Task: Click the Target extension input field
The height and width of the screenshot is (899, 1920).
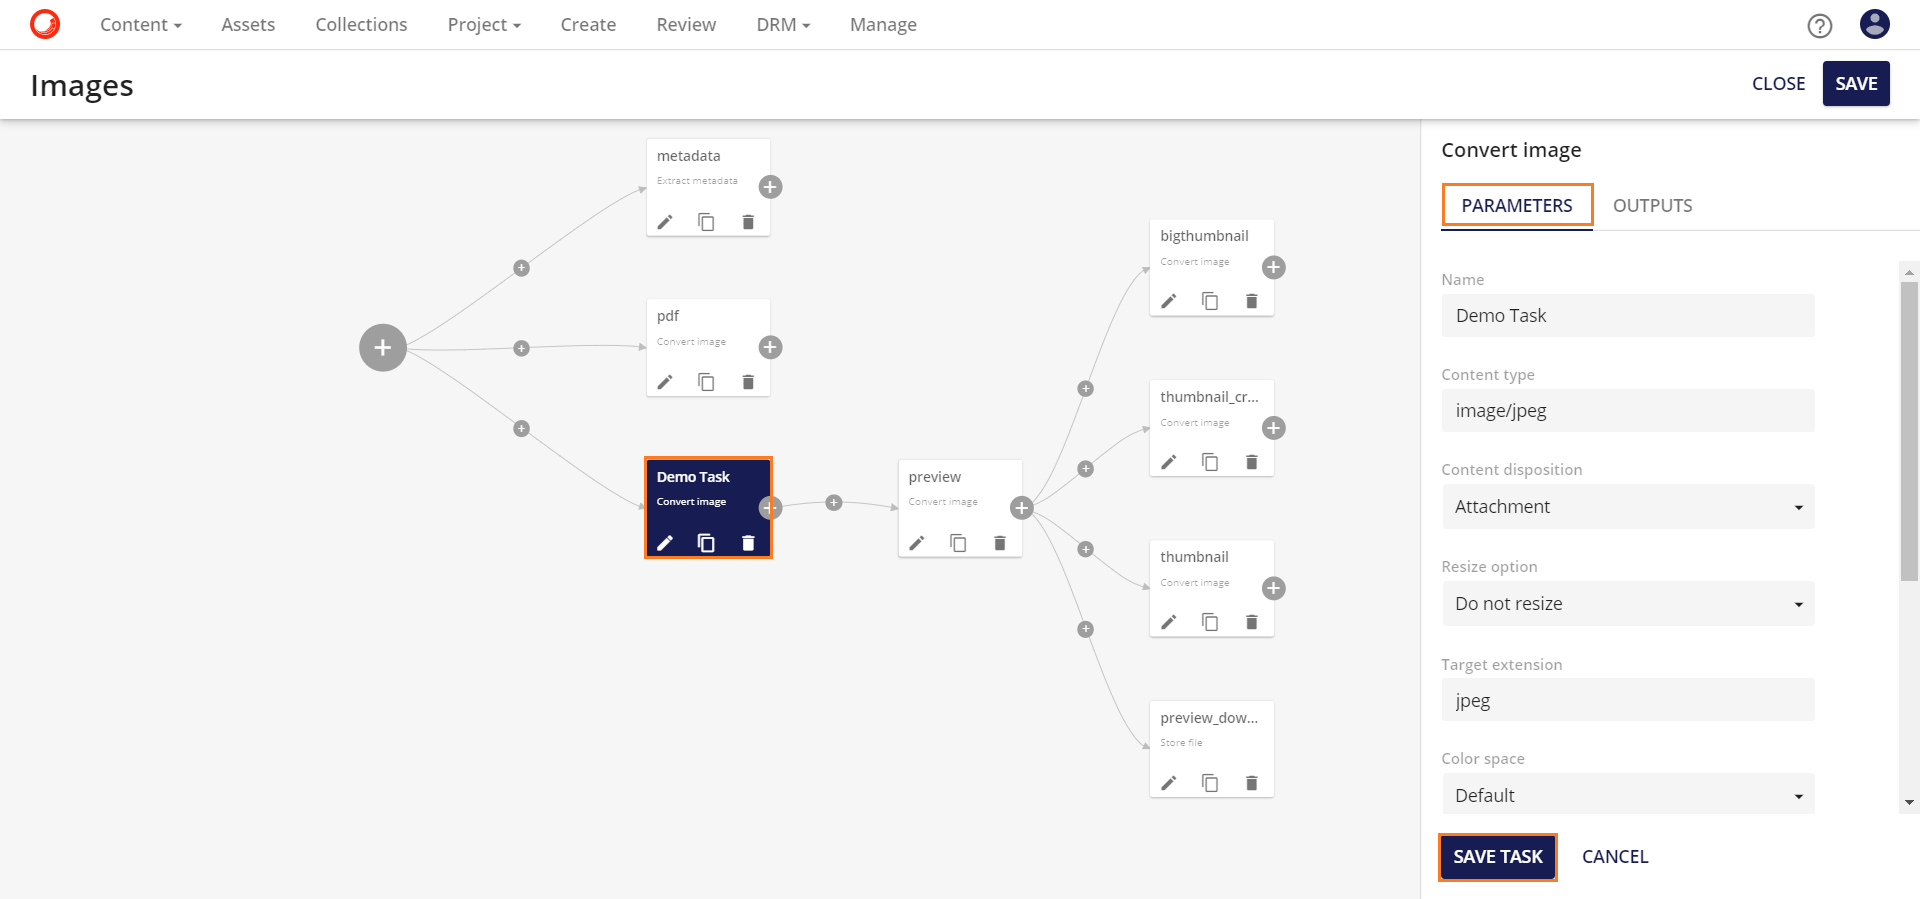Action: pos(1627,700)
